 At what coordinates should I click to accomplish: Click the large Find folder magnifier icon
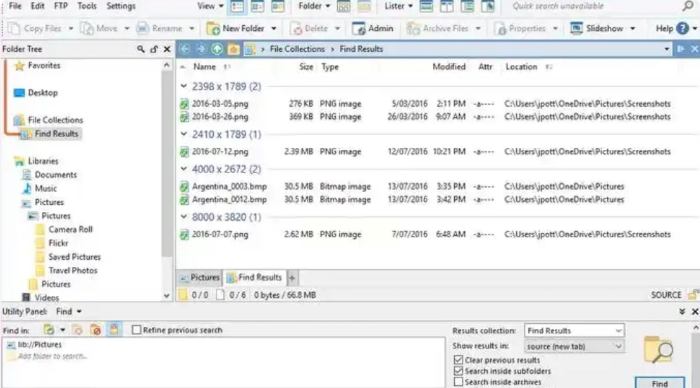coord(658,350)
